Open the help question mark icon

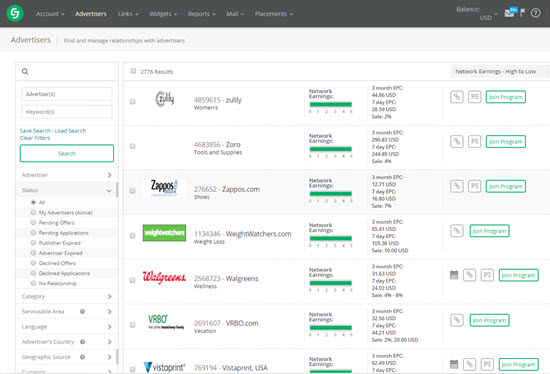535,13
